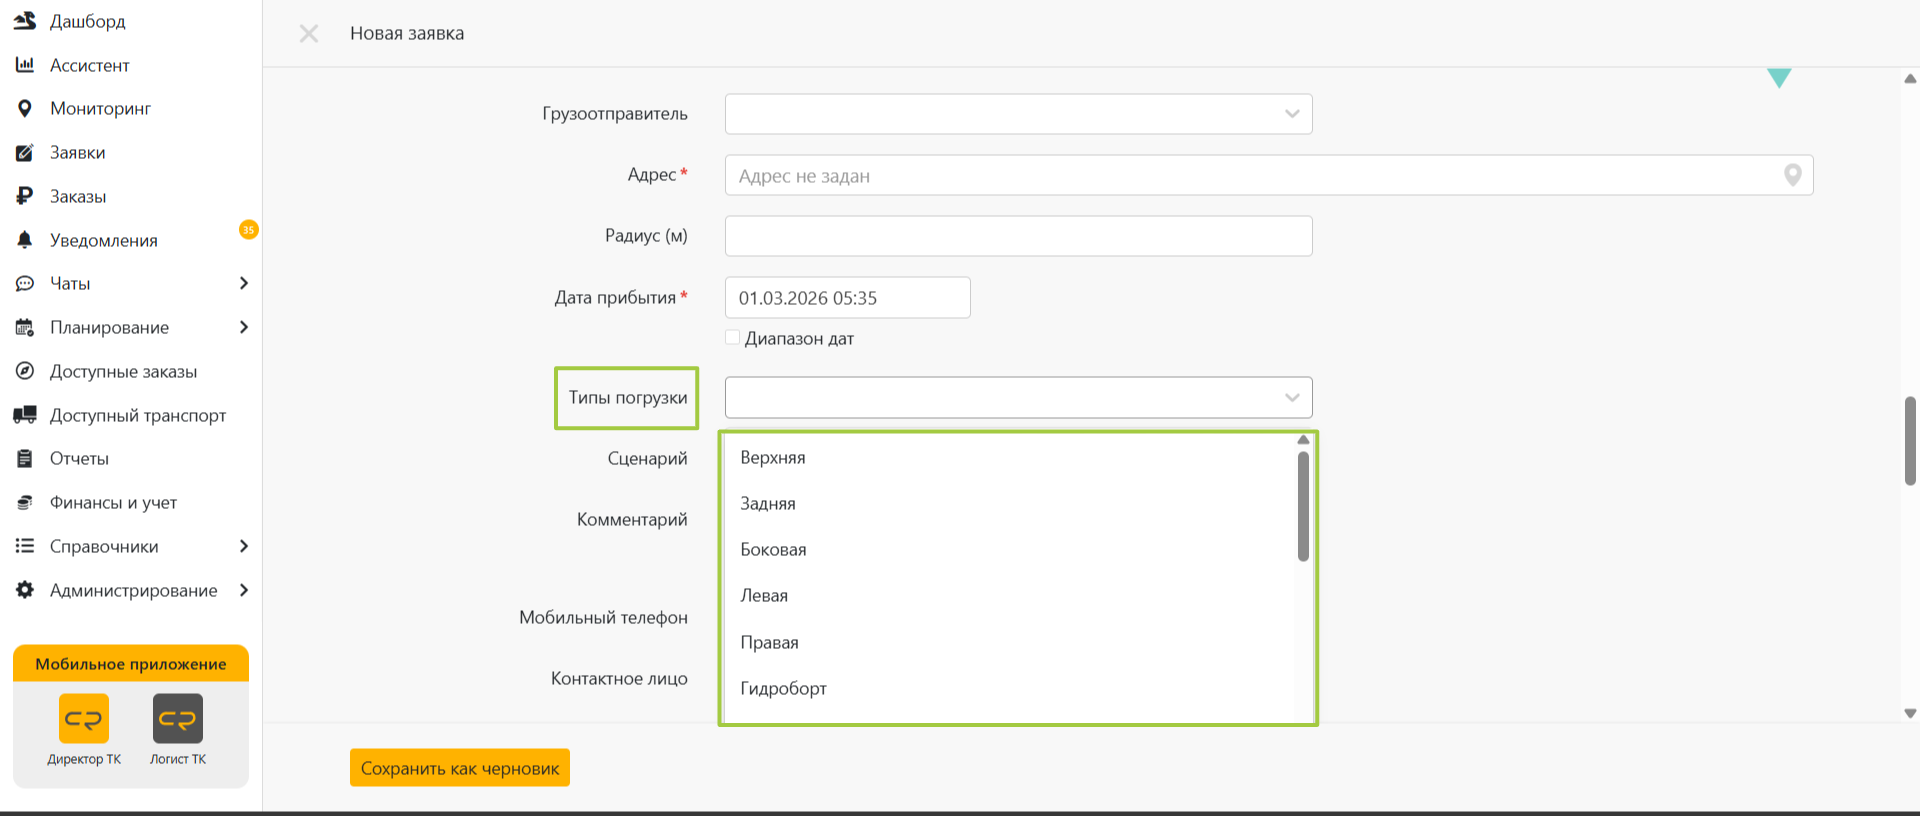1920x816 pixels.
Task: Click the form scroll-up arrow
Action: pos(1910,78)
